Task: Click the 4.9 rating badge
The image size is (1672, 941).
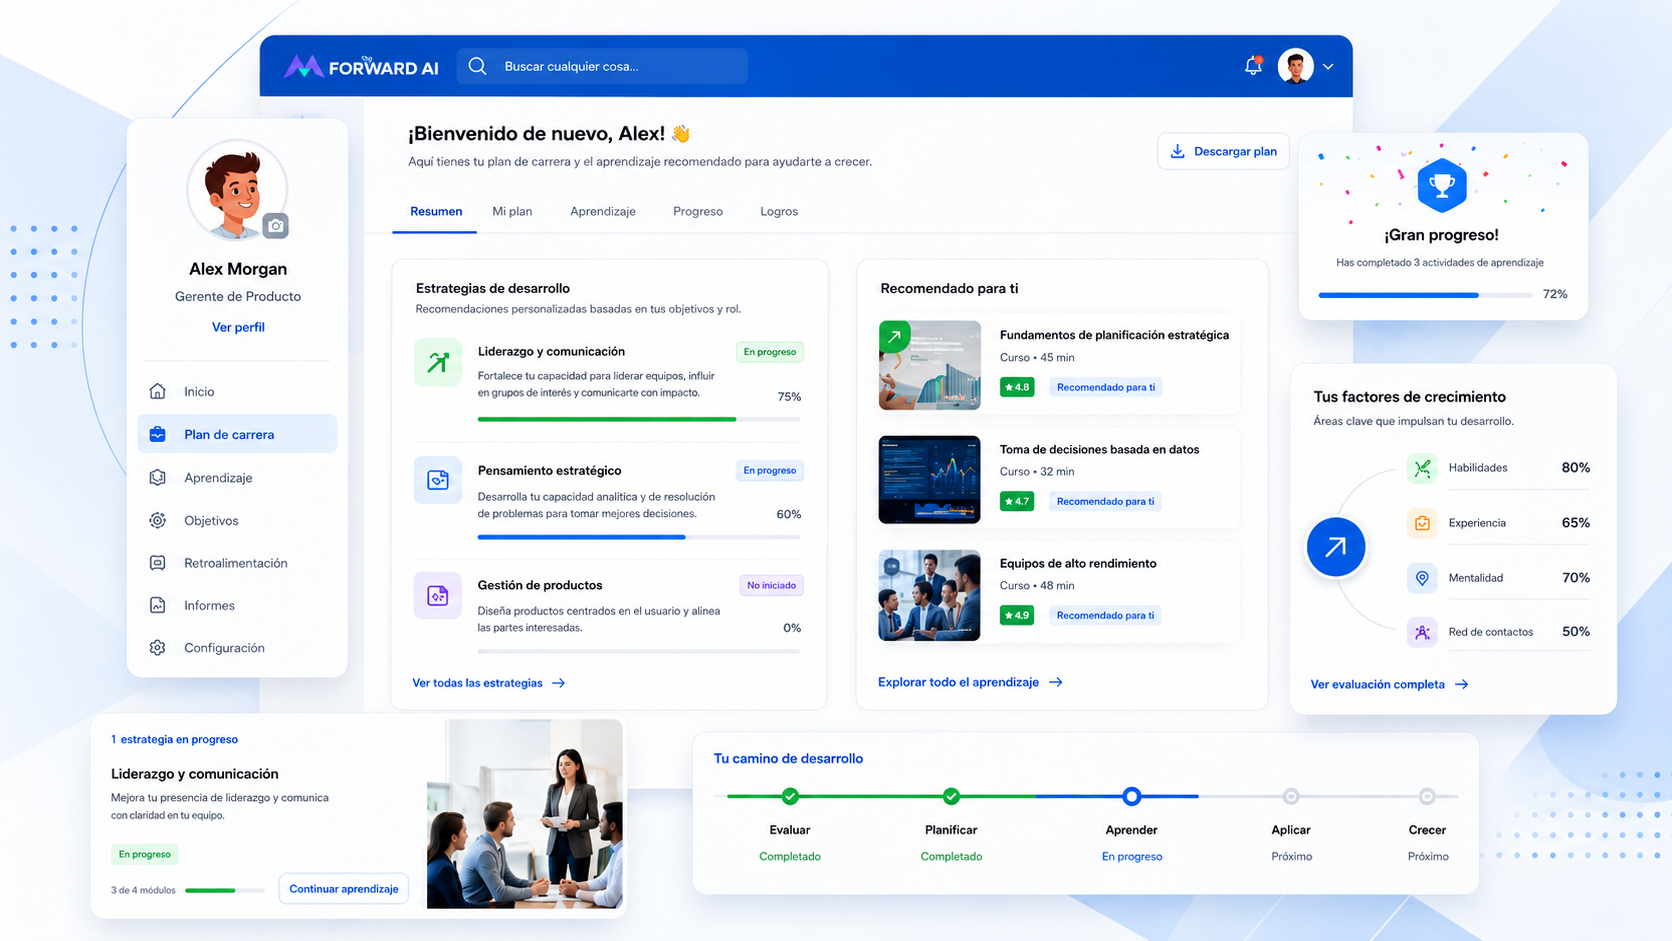Action: coord(1017,615)
